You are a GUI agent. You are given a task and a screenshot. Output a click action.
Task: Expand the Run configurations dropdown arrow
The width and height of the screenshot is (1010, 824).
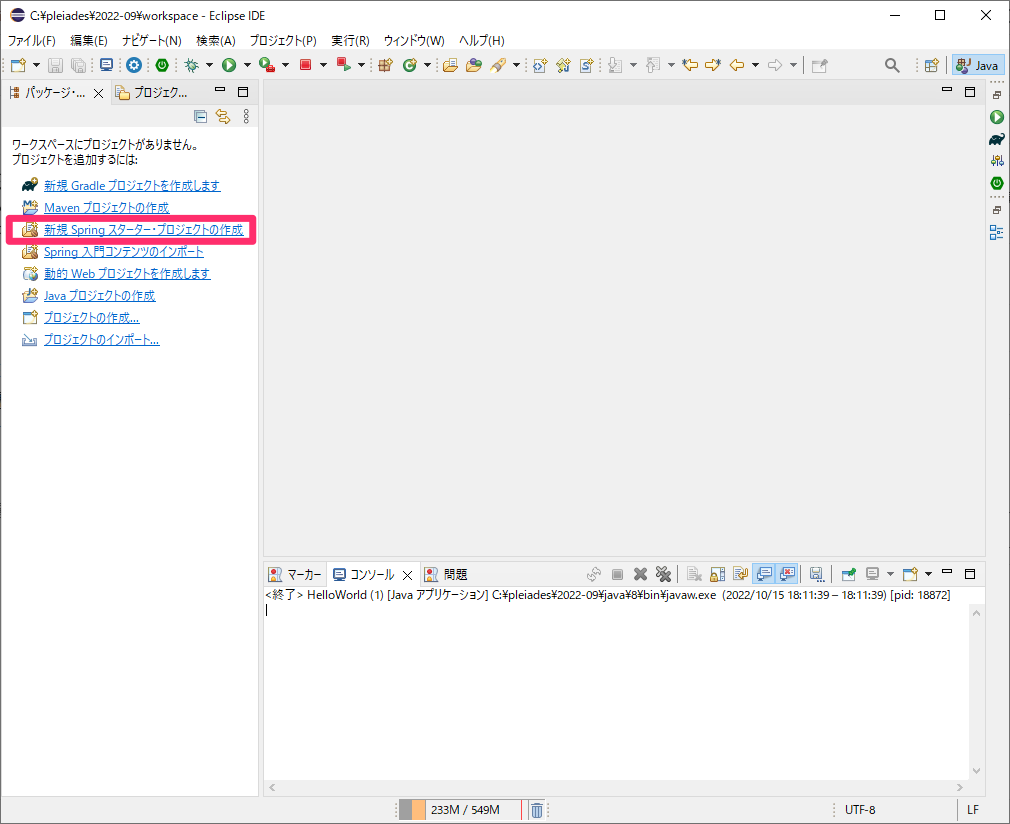coord(247,65)
